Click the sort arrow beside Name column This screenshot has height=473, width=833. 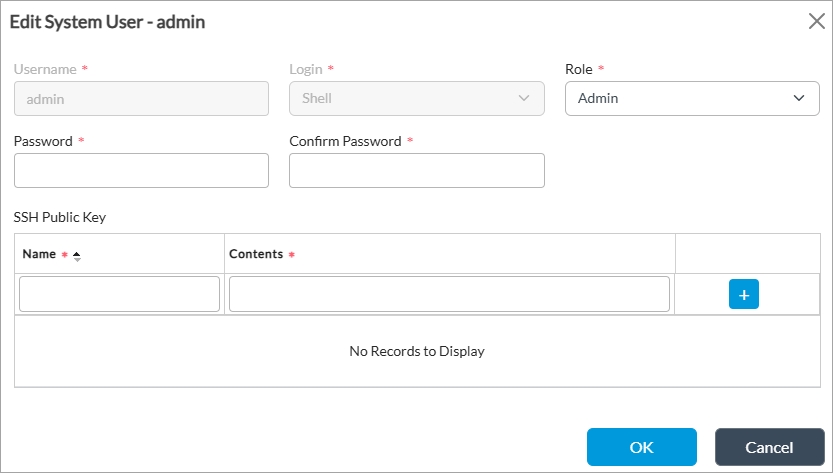click(77, 256)
